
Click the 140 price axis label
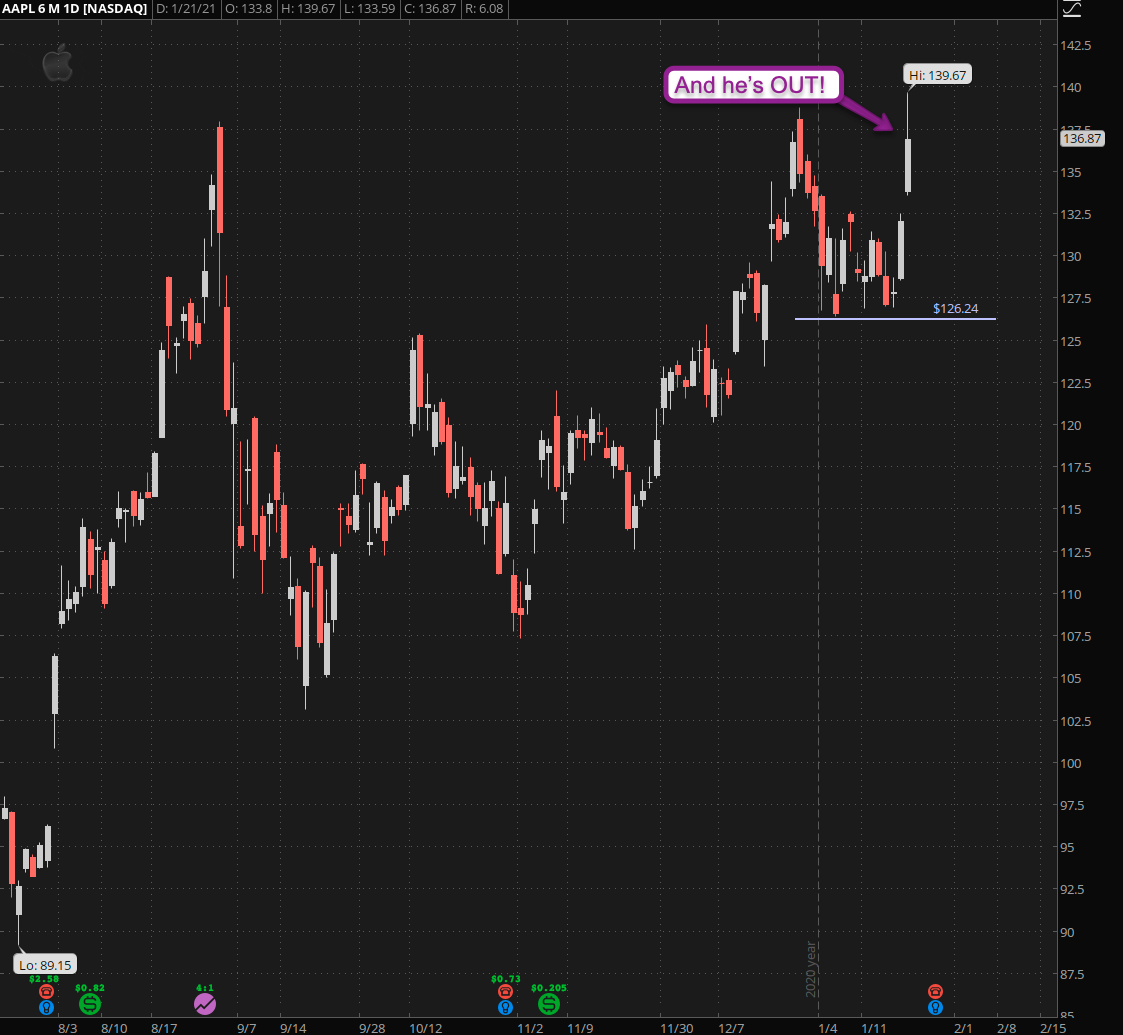(x=1071, y=87)
